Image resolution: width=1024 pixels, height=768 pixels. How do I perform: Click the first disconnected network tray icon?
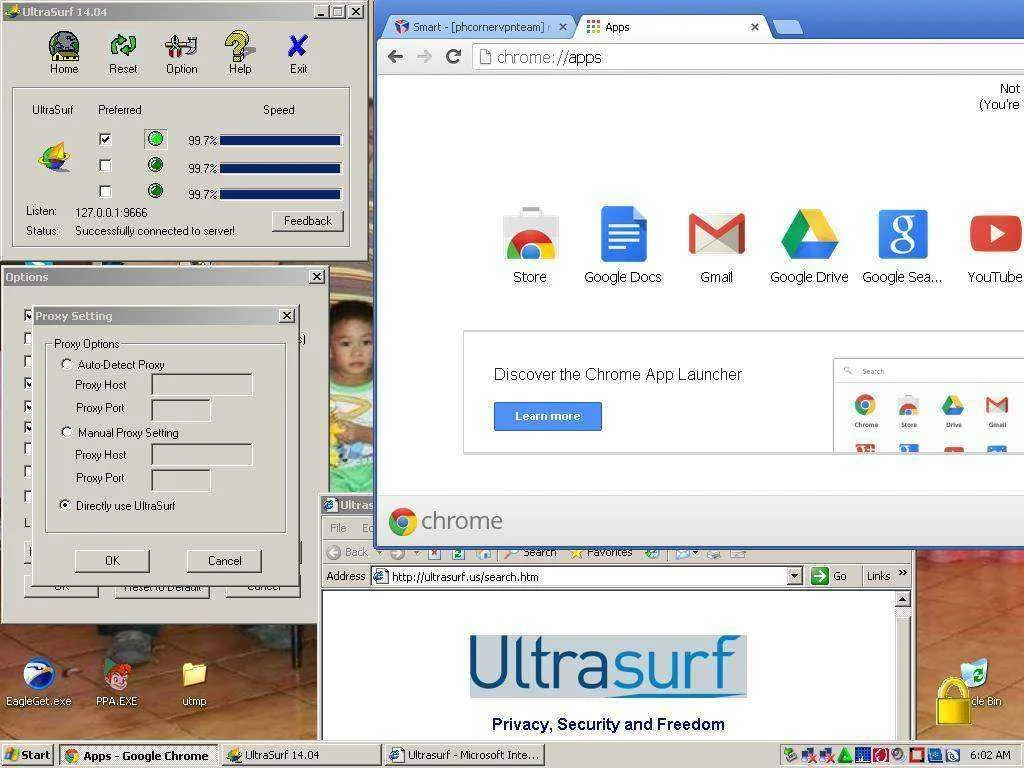(x=809, y=755)
